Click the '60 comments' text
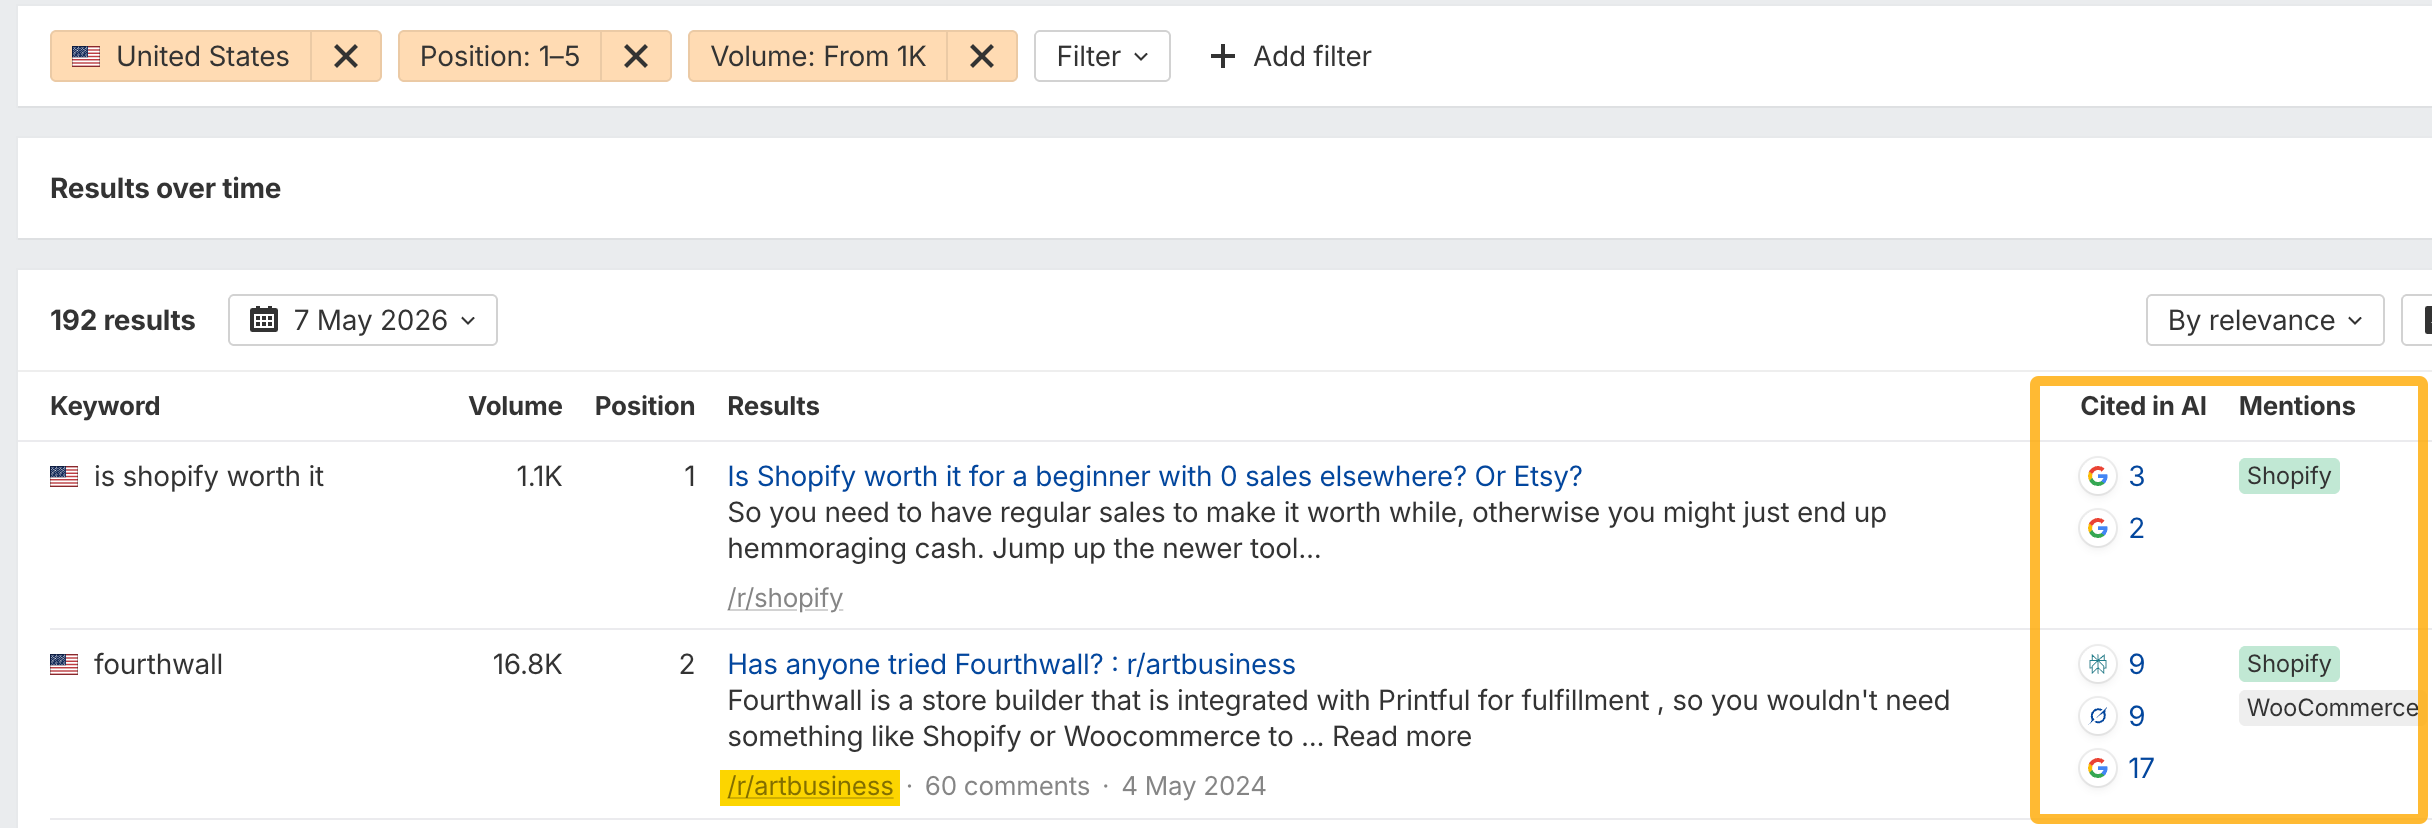This screenshot has height=828, width=2432. pos(1007,786)
